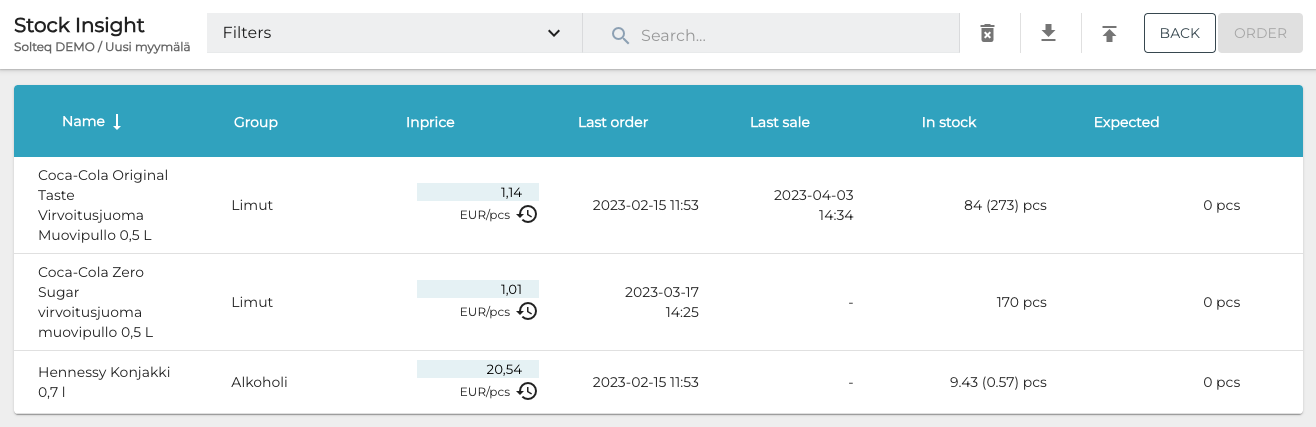Open price history for Coca-Cola Zero Sugar
Viewport: 1316px width, 427px height.
pyautogui.click(x=527, y=311)
